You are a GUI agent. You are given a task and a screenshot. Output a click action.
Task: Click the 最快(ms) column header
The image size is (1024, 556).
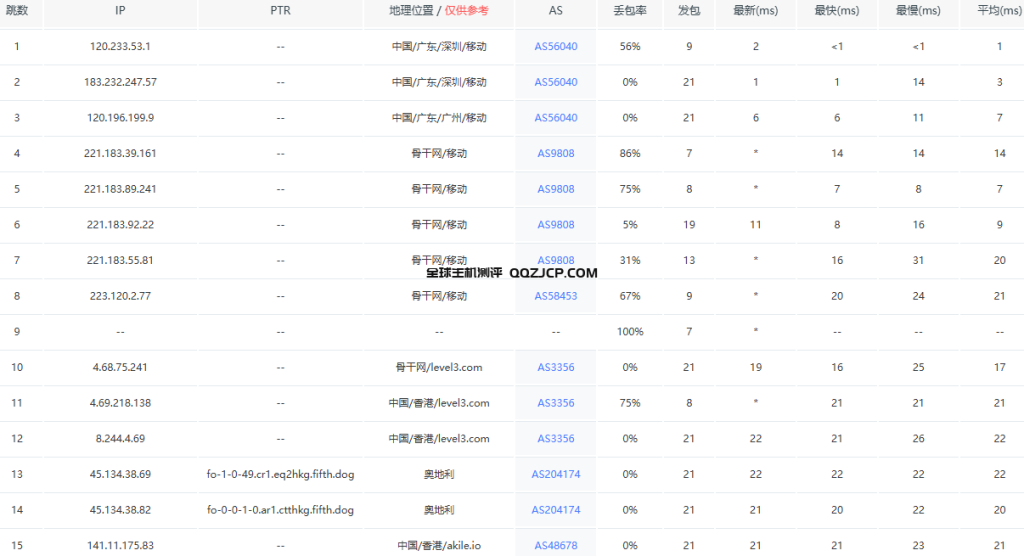[x=837, y=10]
